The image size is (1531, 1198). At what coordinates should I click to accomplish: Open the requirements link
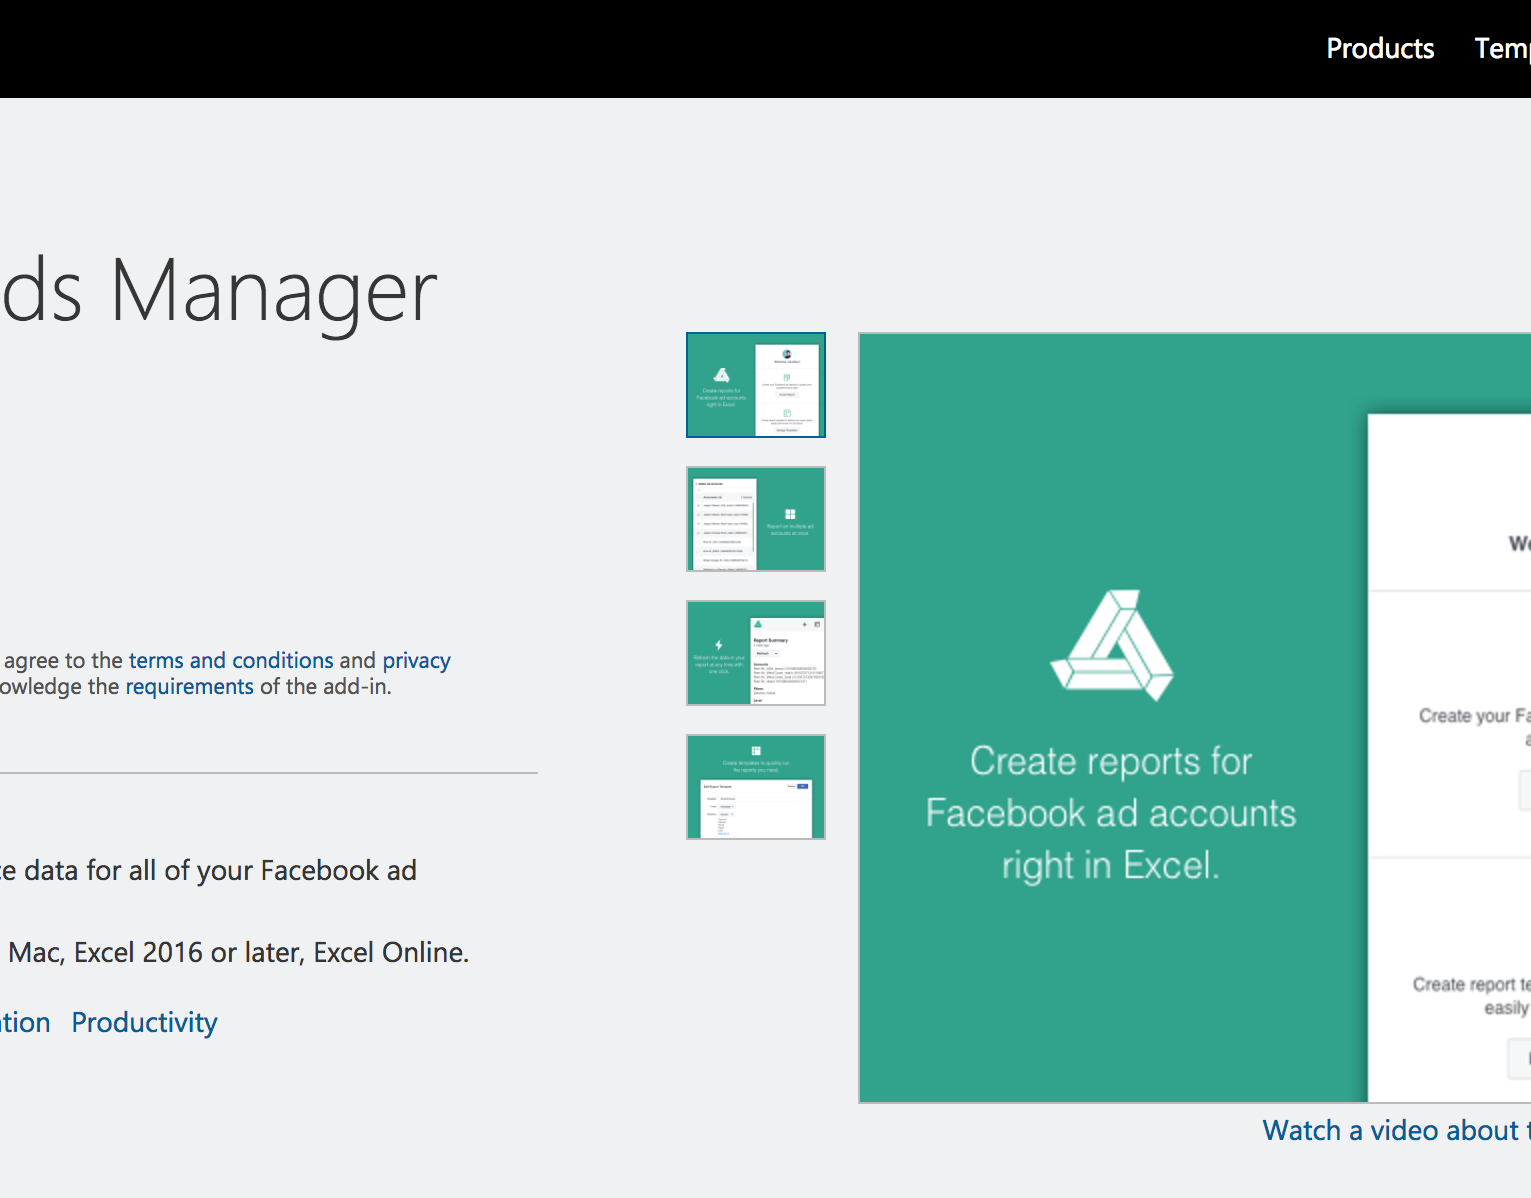[189, 686]
